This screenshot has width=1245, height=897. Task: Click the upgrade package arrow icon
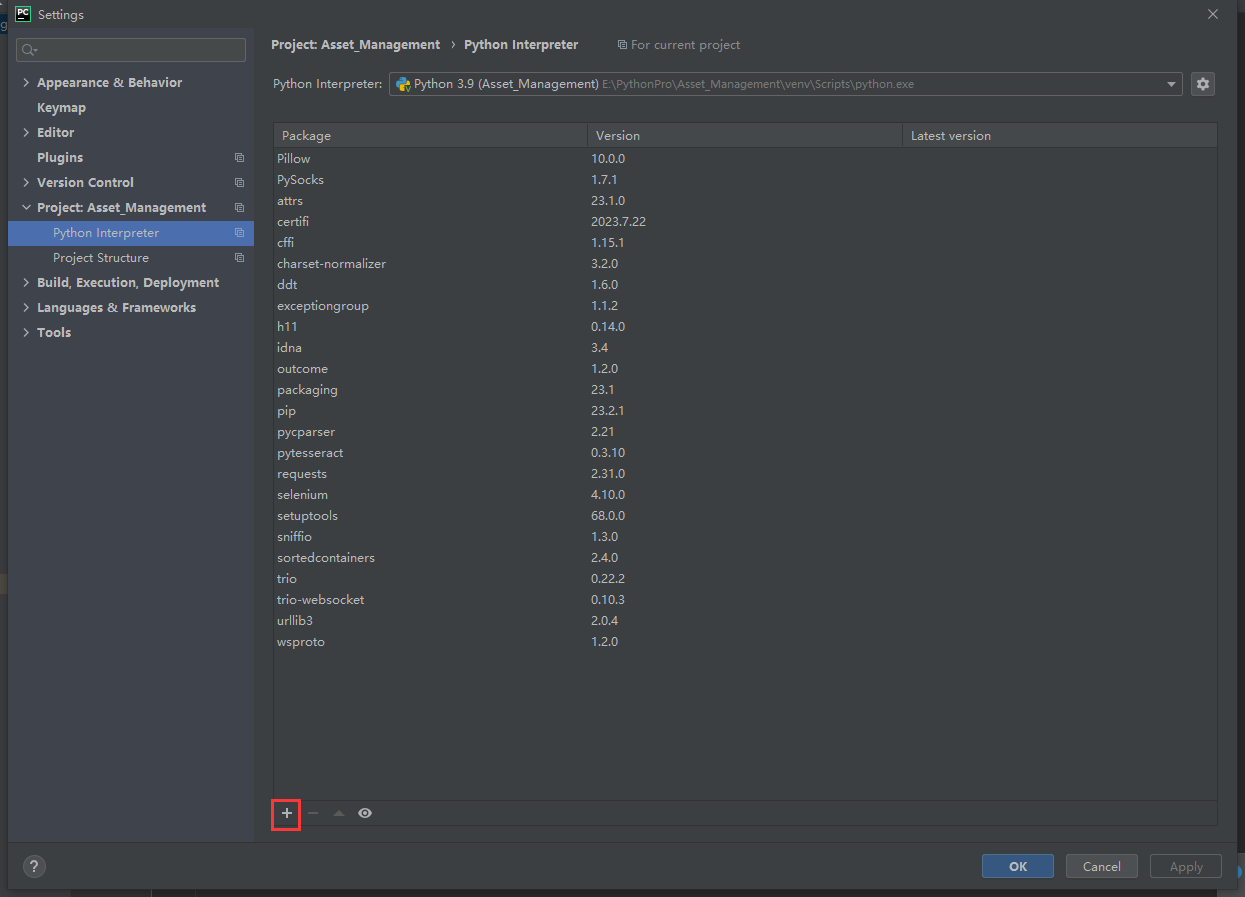[339, 813]
